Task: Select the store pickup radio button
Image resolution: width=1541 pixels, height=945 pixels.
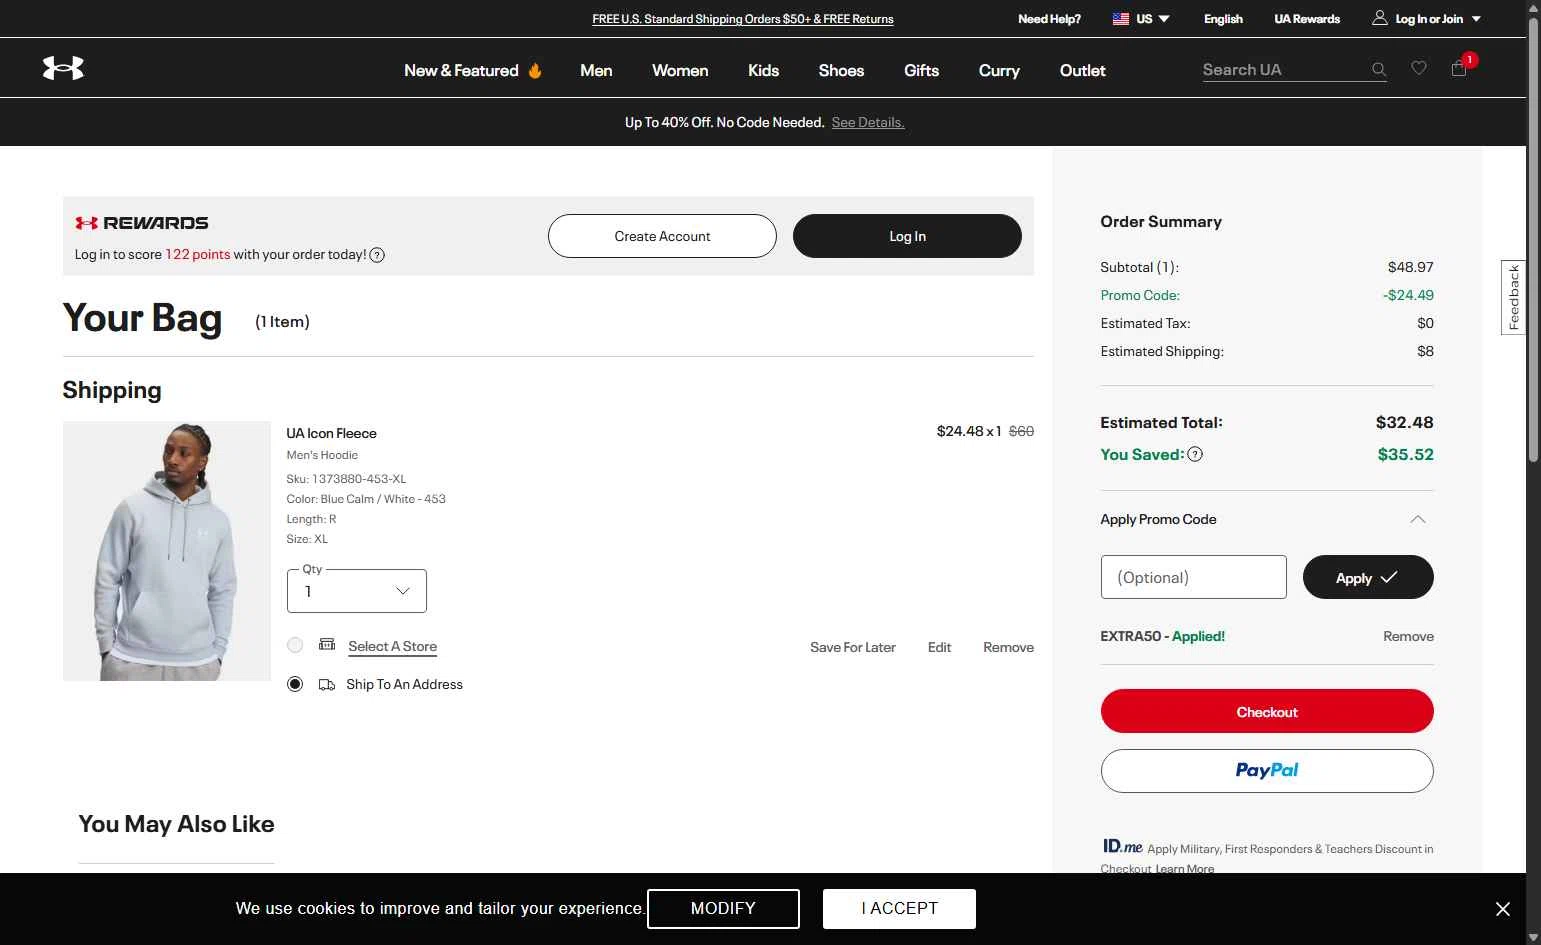Action: click(x=295, y=645)
